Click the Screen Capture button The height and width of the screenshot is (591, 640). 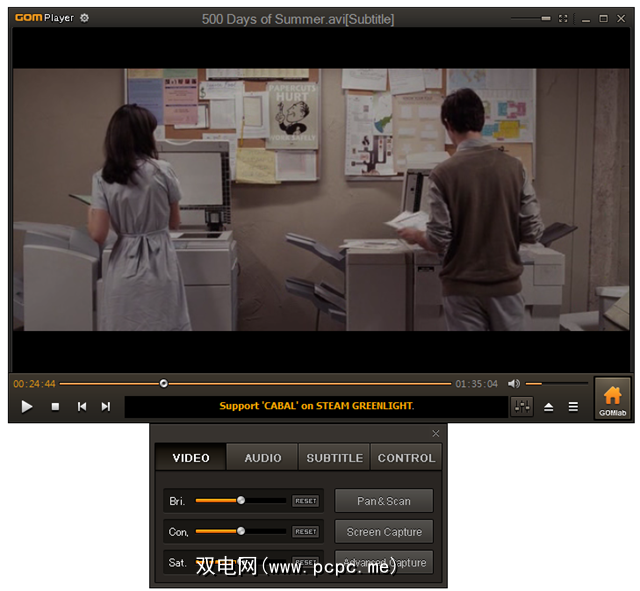384,532
